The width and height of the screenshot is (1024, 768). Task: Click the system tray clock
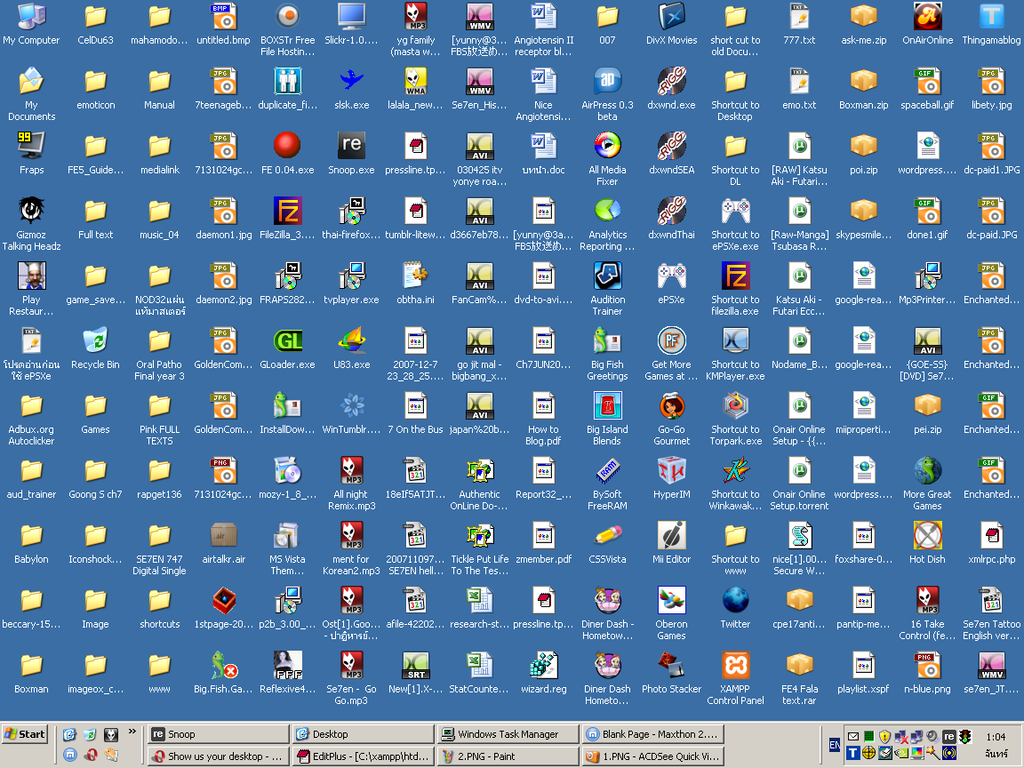click(x=996, y=737)
